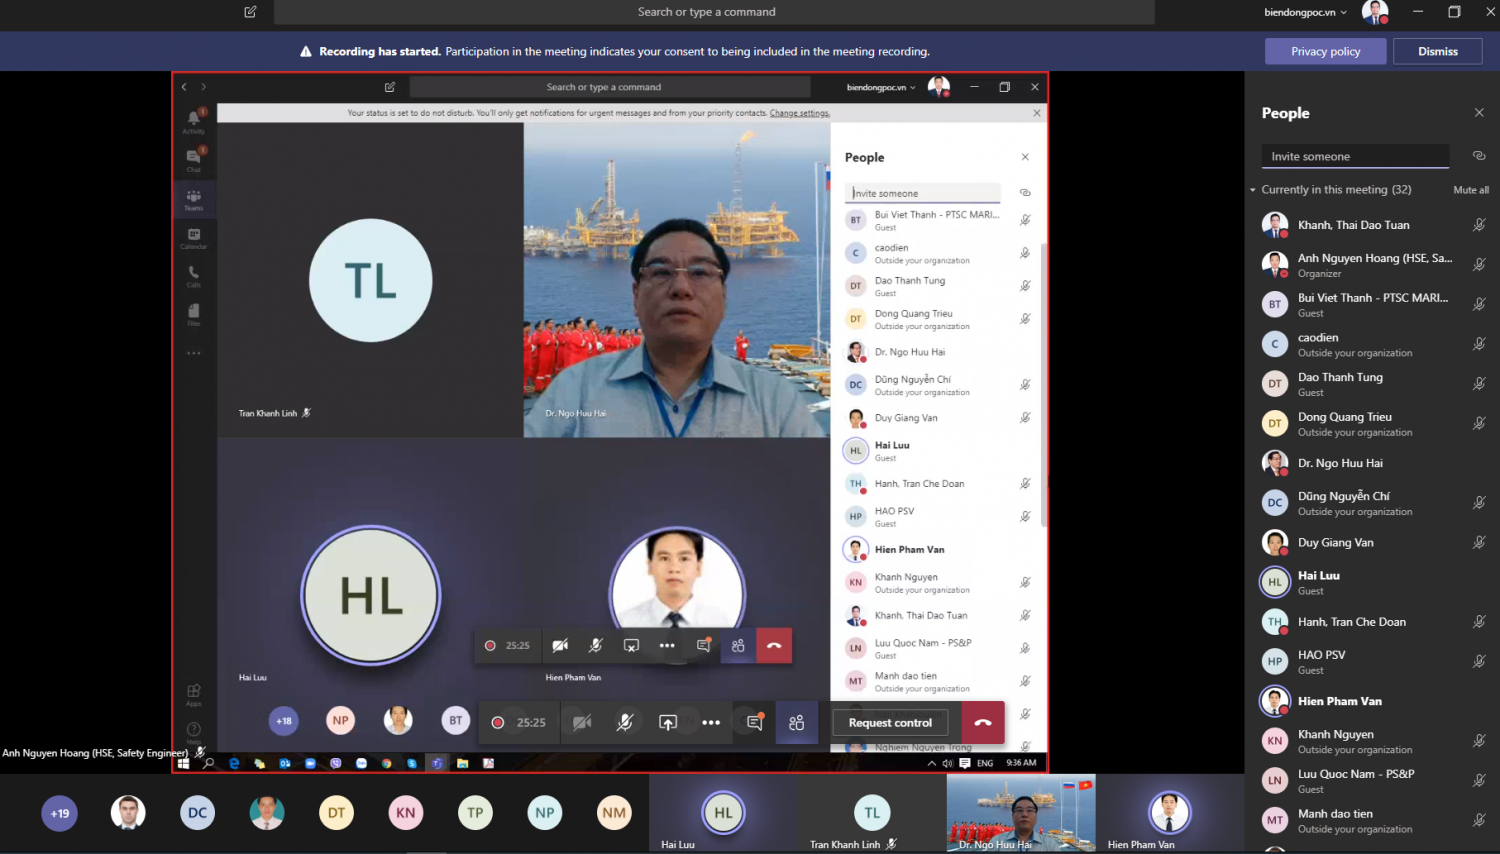Screen dimensions: 1500x854
Task: Click the Privacy policy button
Action: (x=1325, y=51)
